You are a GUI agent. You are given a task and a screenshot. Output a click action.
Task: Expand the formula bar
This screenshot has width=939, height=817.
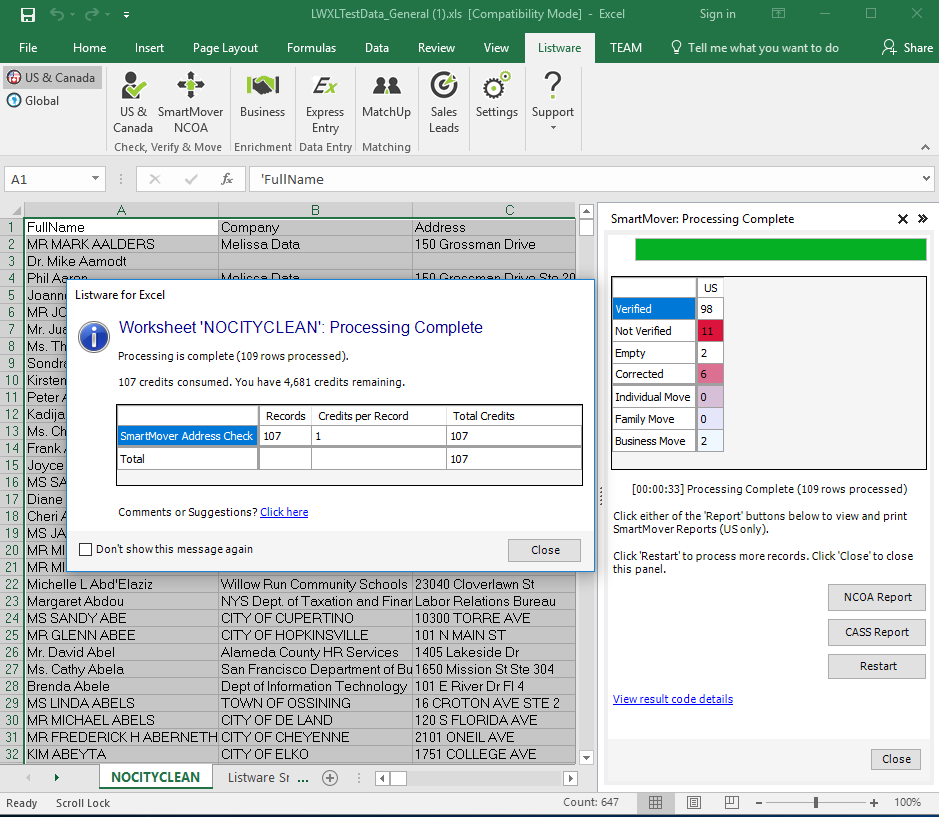[926, 179]
